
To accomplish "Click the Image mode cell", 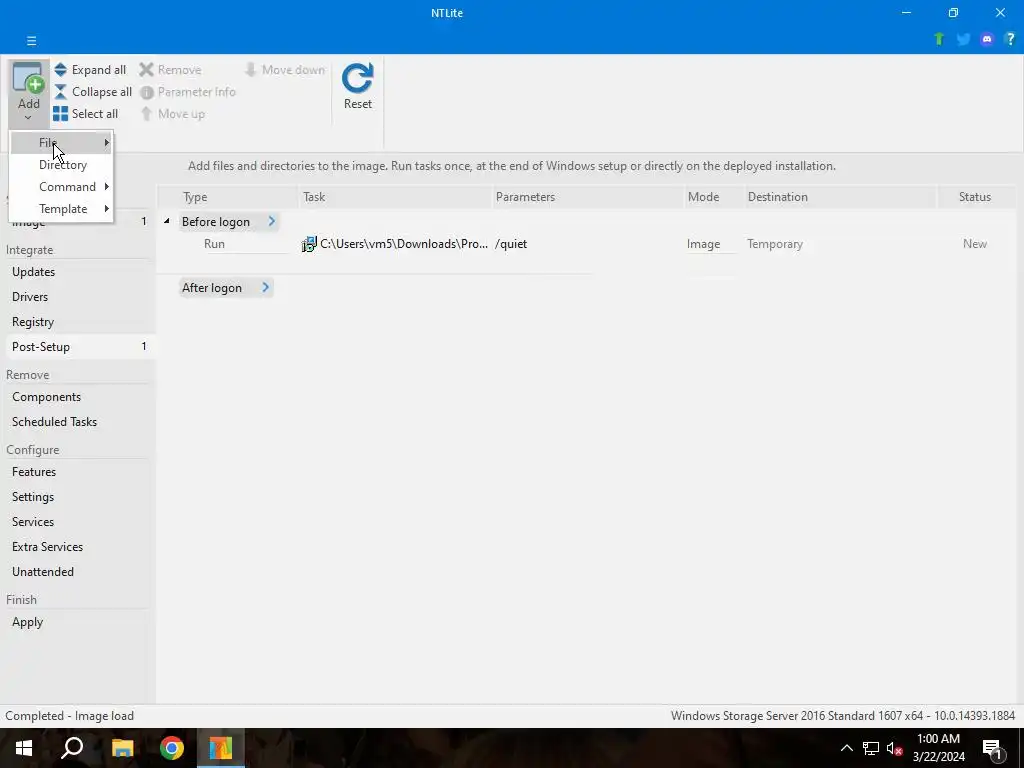I will tap(704, 244).
